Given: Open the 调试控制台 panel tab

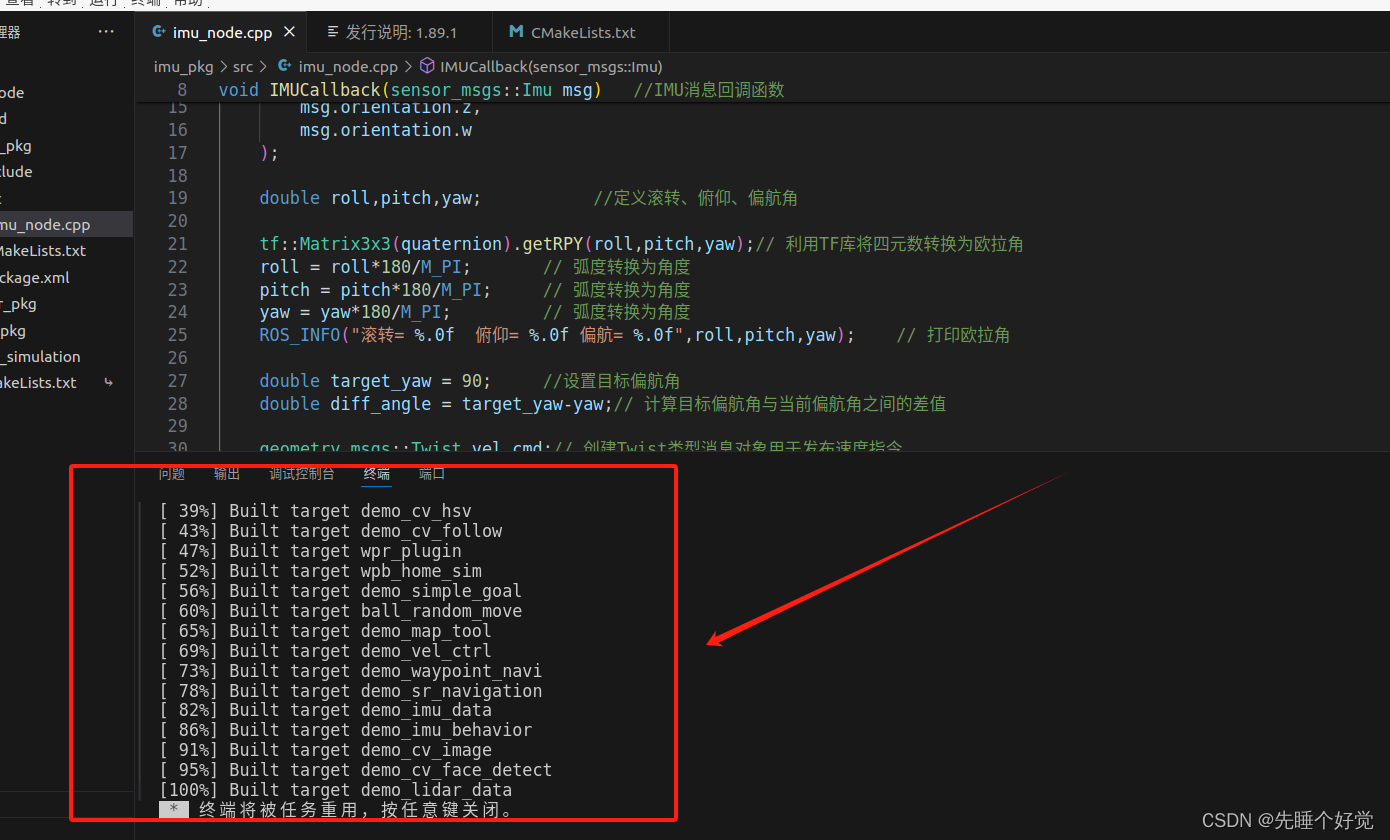Looking at the screenshot, I should (x=302, y=474).
